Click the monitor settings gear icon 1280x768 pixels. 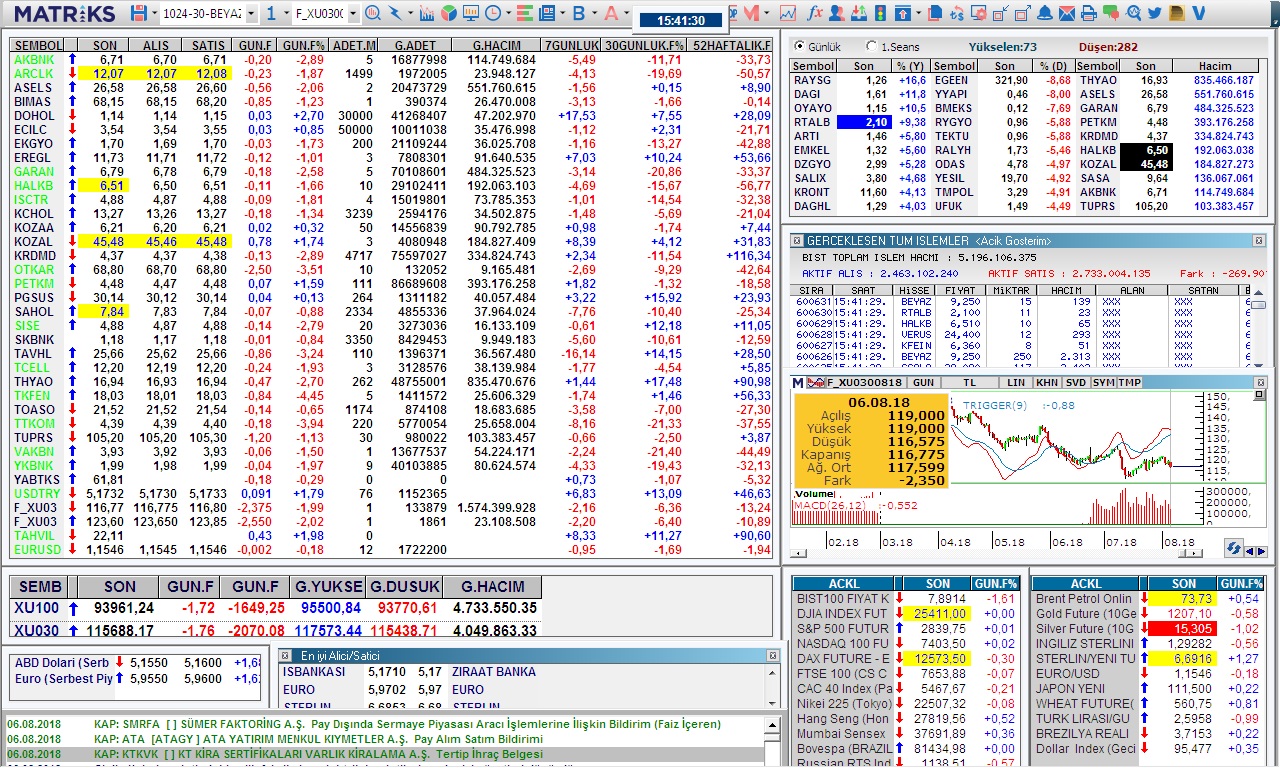pos(979,13)
